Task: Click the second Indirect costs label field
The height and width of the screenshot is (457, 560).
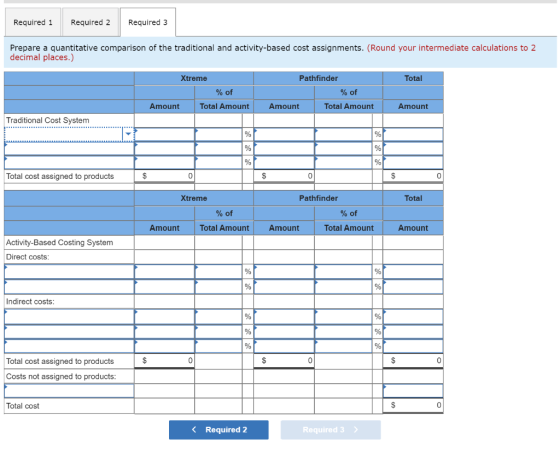Action: click(x=69, y=332)
